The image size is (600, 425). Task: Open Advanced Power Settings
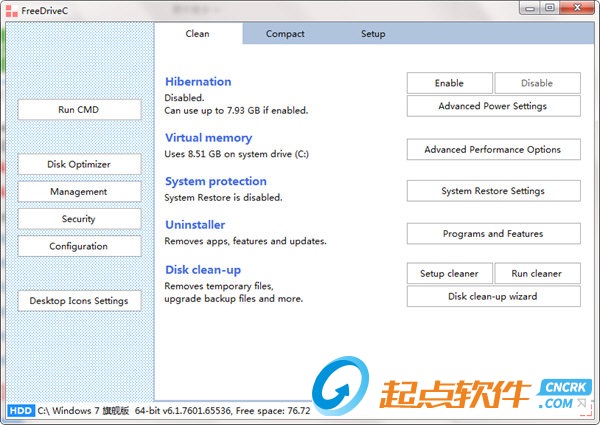tap(493, 106)
